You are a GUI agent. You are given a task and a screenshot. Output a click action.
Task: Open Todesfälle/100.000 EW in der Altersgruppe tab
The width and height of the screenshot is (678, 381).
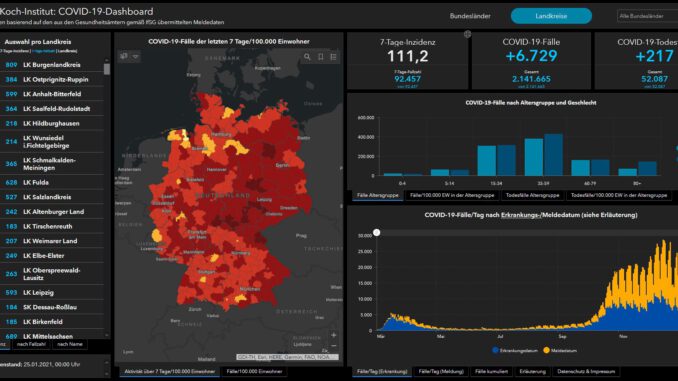[619, 195]
